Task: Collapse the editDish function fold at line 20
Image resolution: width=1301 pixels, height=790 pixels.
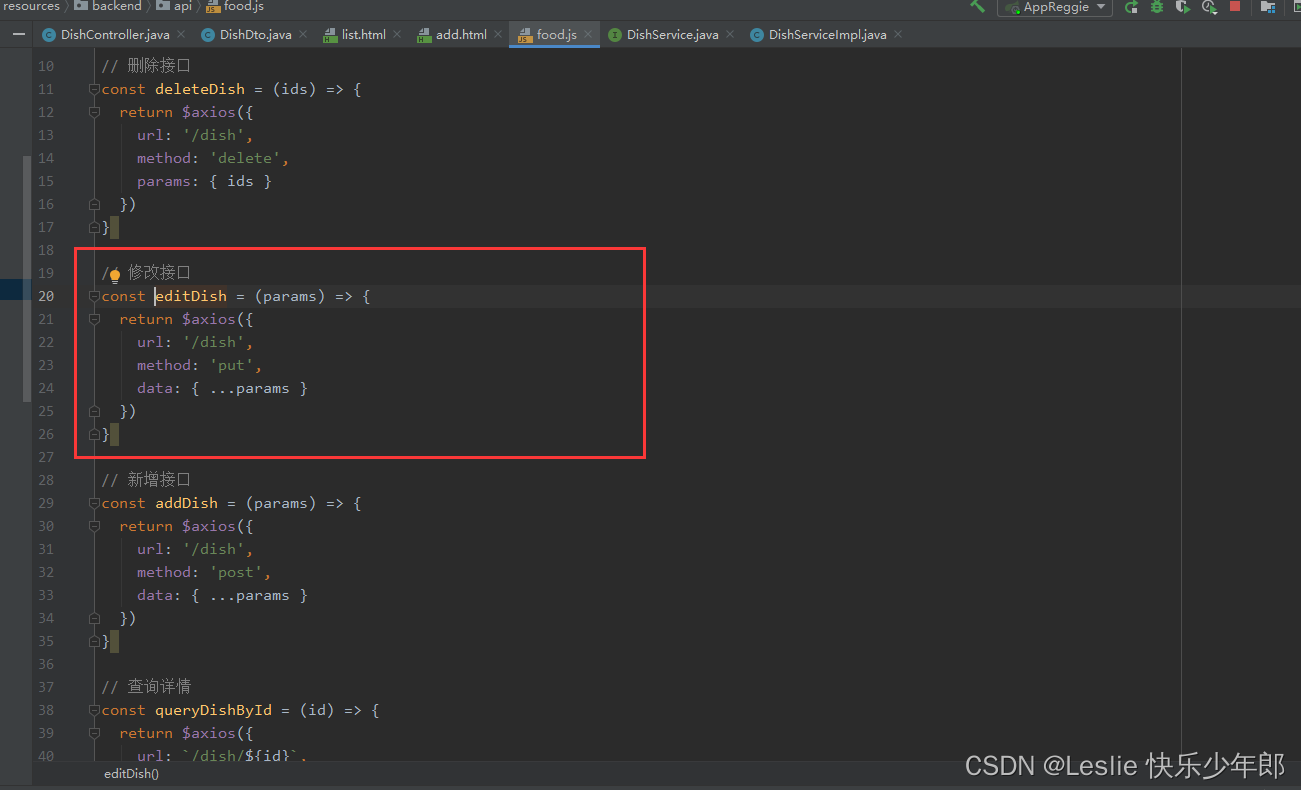Action: click(94, 296)
